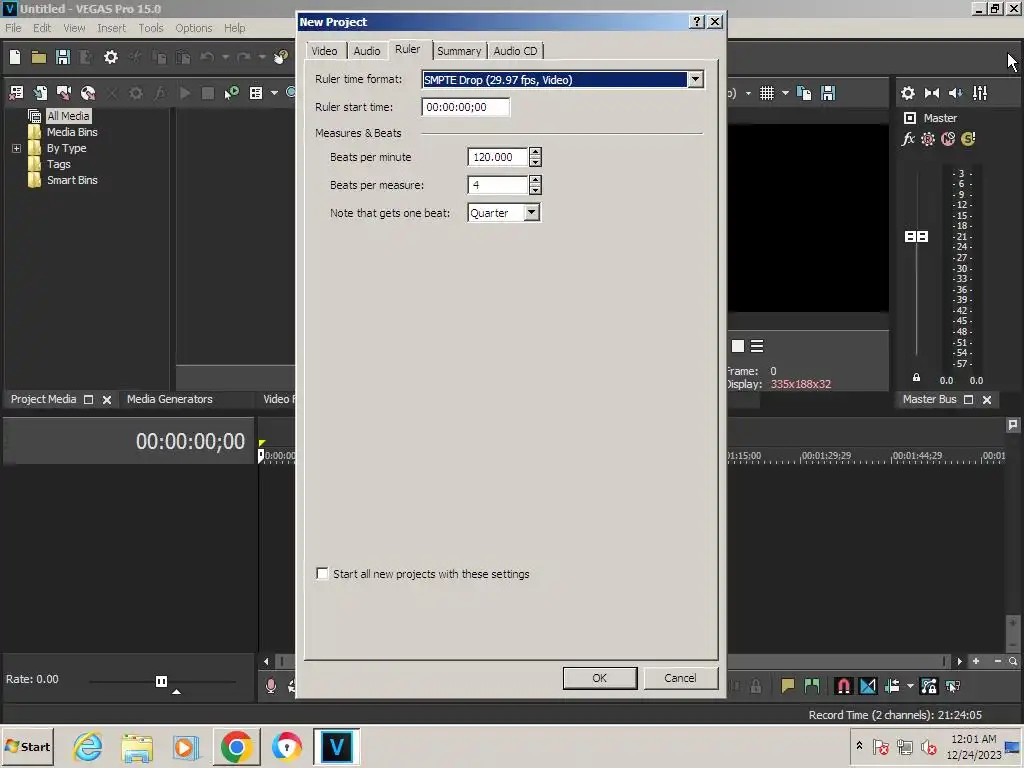1024x768 pixels.
Task: Save snapshot to file icon in preview
Action: pyautogui.click(x=828, y=93)
